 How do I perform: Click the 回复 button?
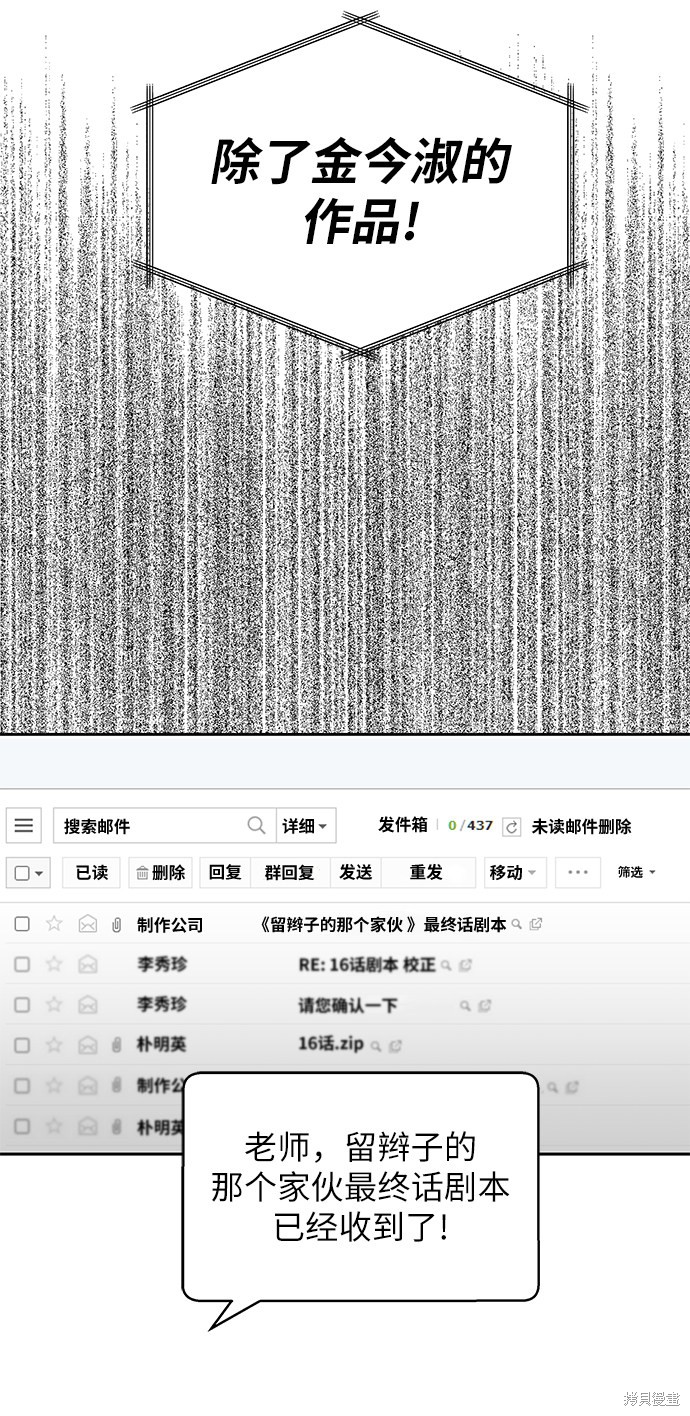[x=225, y=872]
